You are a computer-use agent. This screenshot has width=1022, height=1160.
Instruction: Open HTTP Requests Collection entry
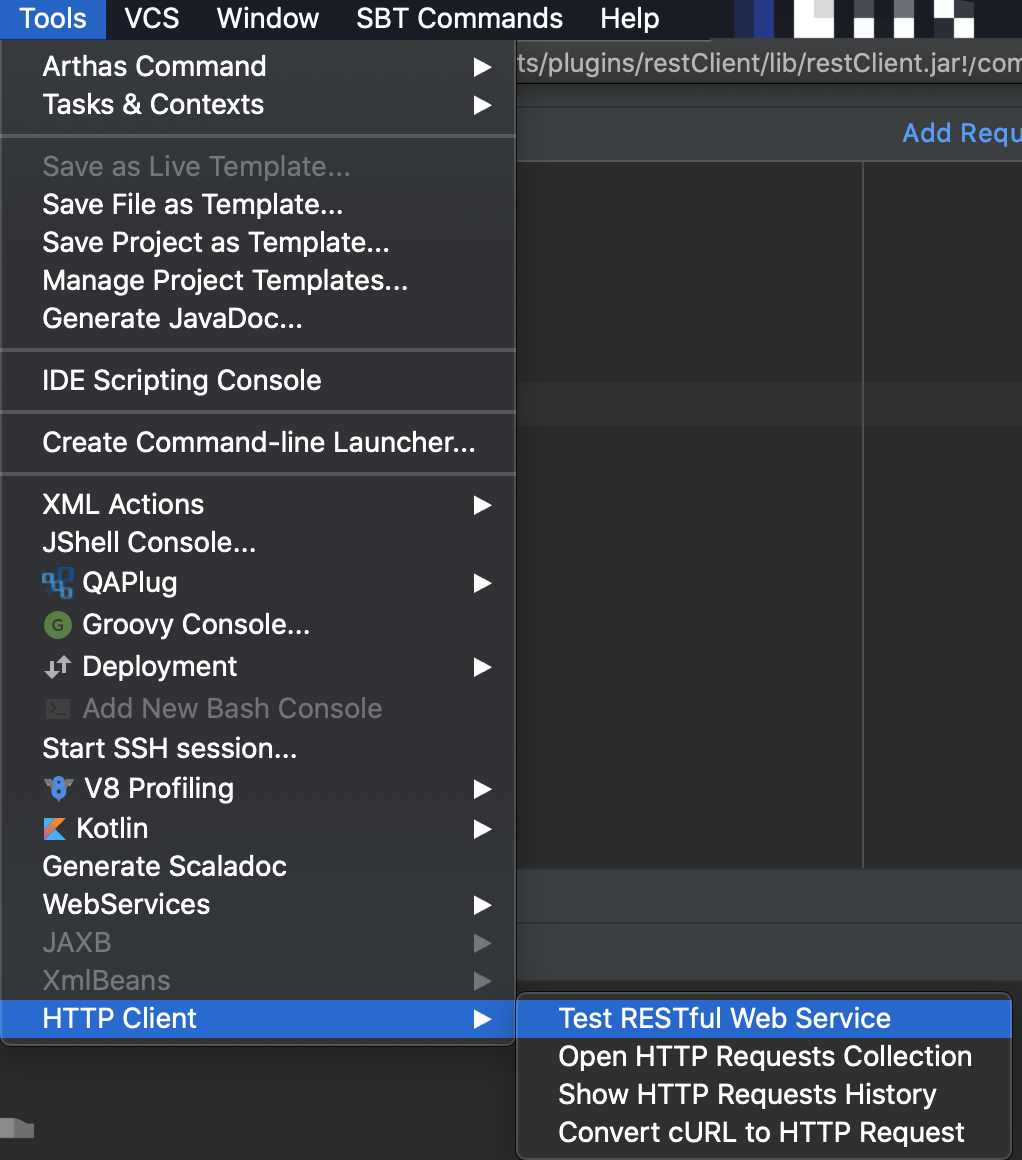click(x=764, y=1056)
